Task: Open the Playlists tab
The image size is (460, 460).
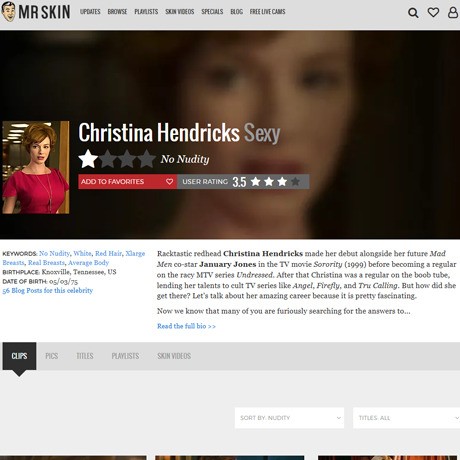Action: pyautogui.click(x=125, y=356)
